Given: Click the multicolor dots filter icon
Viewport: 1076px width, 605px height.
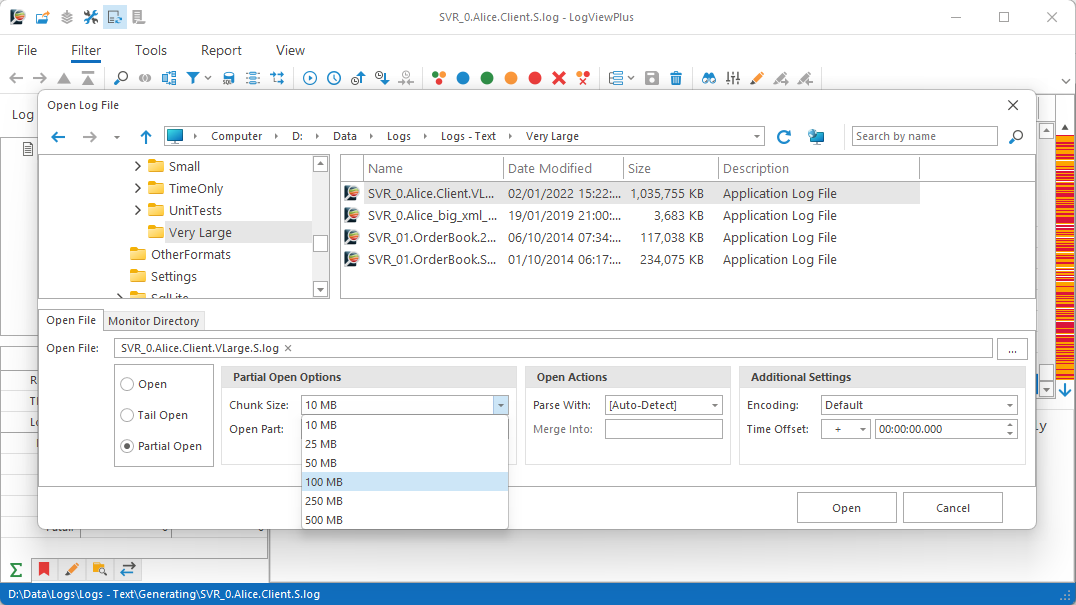Looking at the screenshot, I should pyautogui.click(x=439, y=78).
